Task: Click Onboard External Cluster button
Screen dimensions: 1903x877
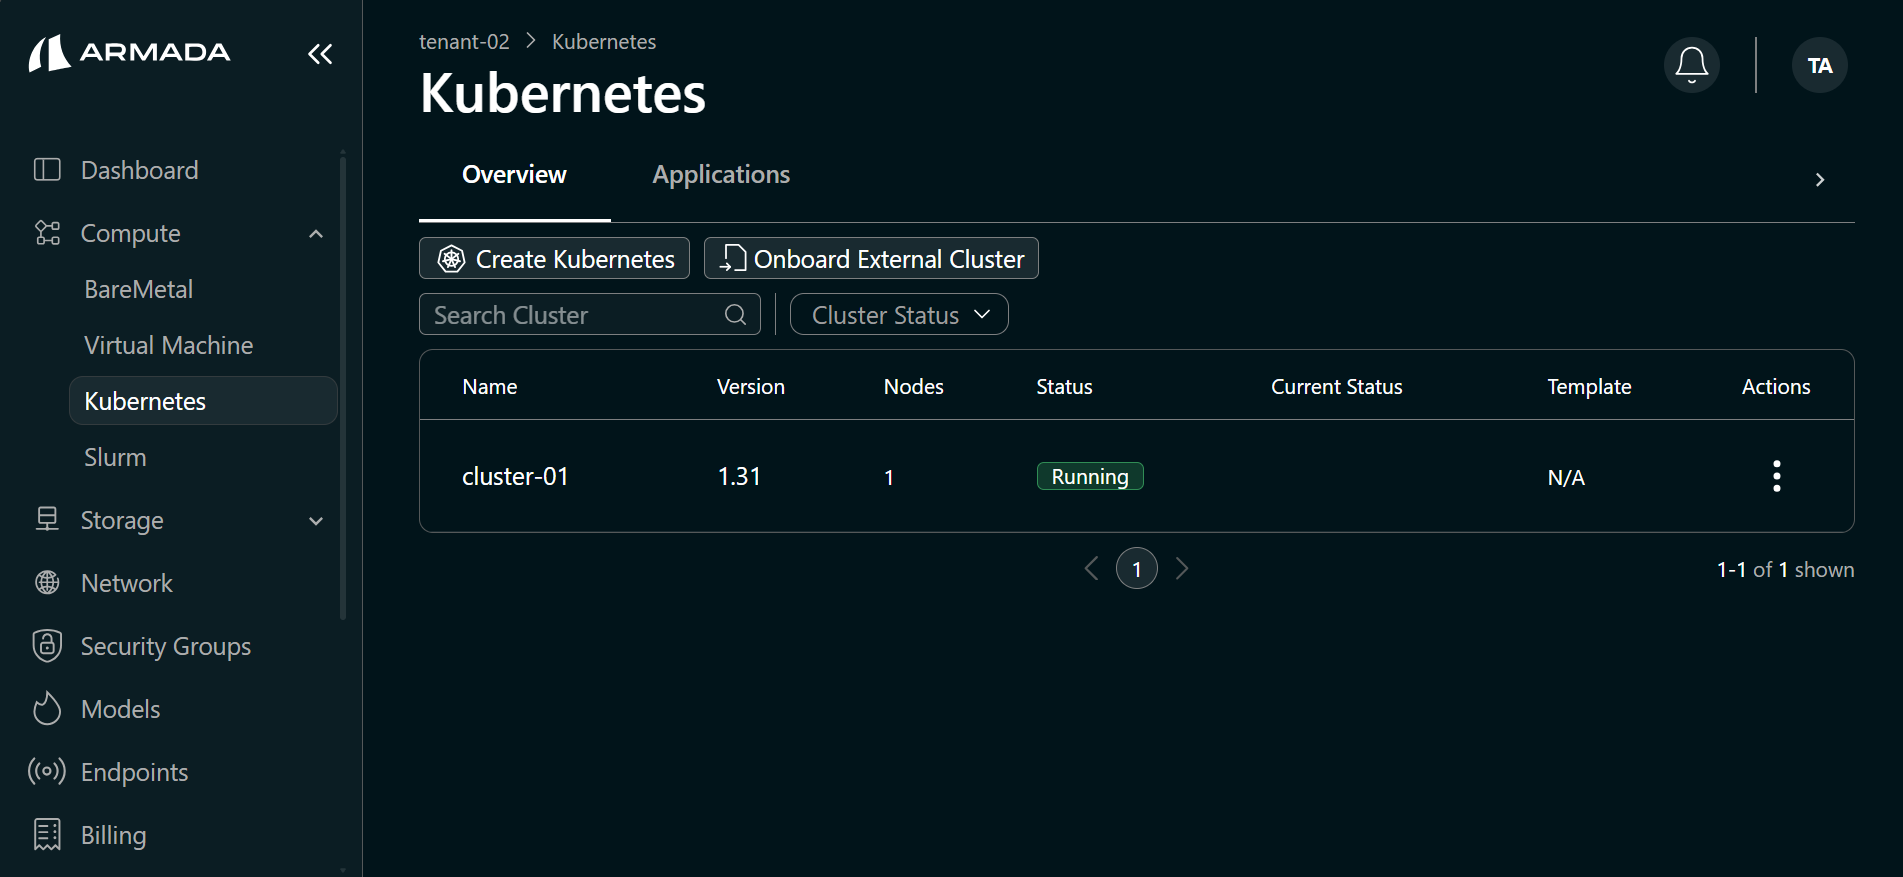Action: 871,258
